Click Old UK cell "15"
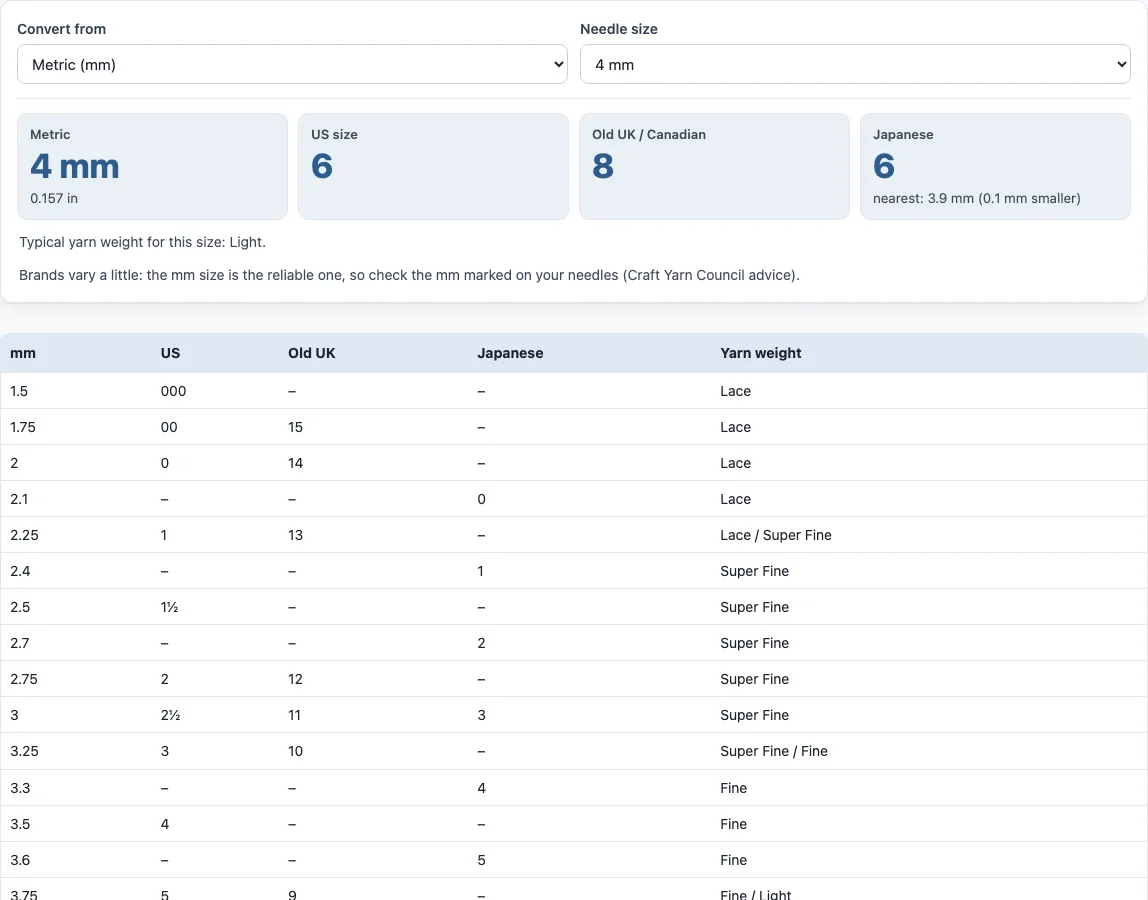 pos(296,427)
